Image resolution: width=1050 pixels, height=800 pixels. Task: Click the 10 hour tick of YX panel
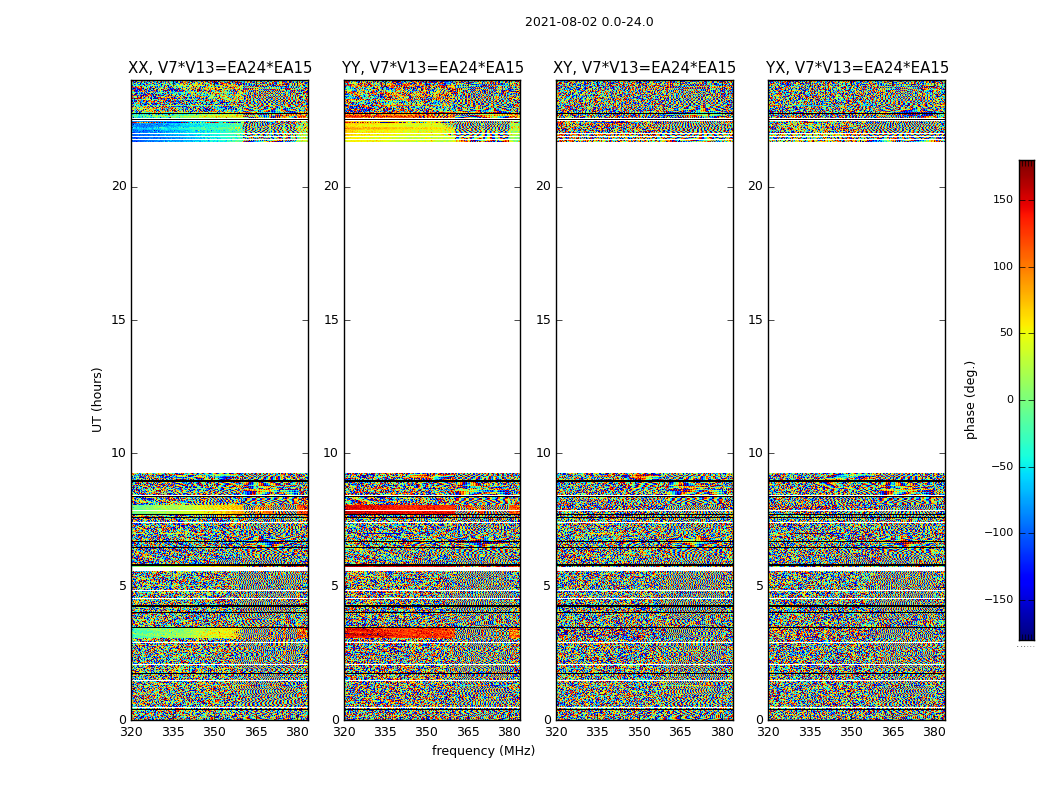point(755,453)
